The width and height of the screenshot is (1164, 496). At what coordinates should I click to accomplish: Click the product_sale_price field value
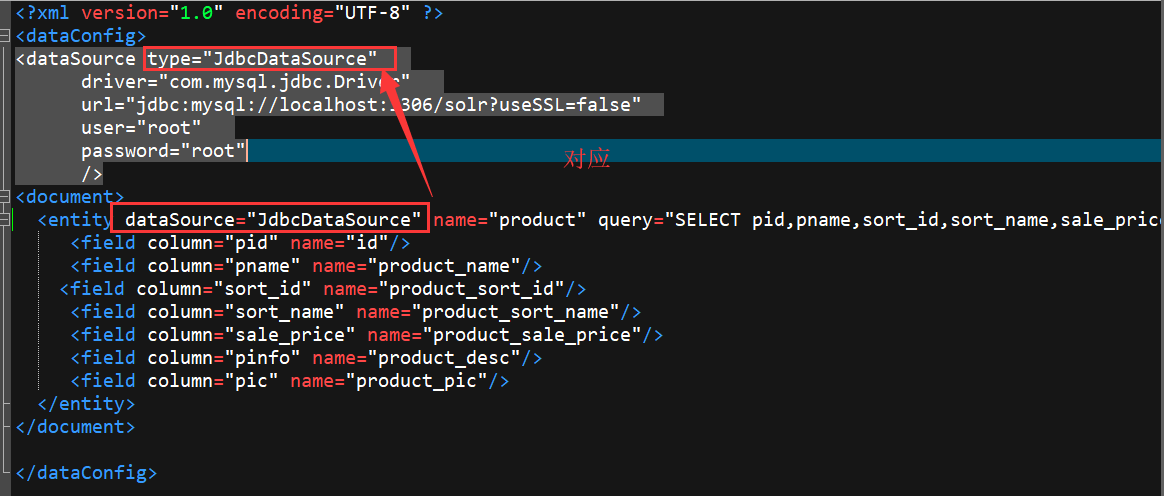point(532,335)
